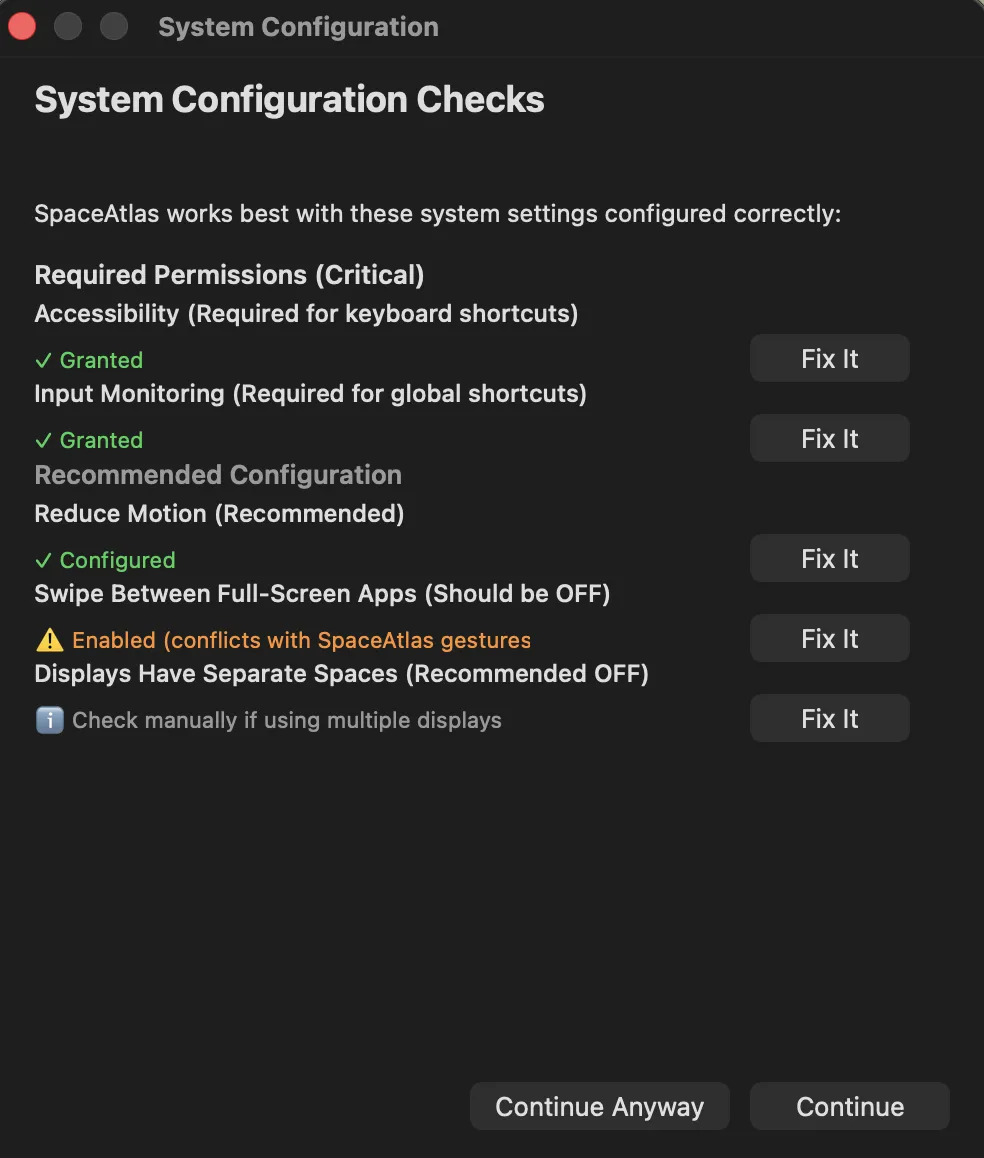Click Fix It next to Accessibility permission
The image size is (984, 1158).
coord(829,358)
